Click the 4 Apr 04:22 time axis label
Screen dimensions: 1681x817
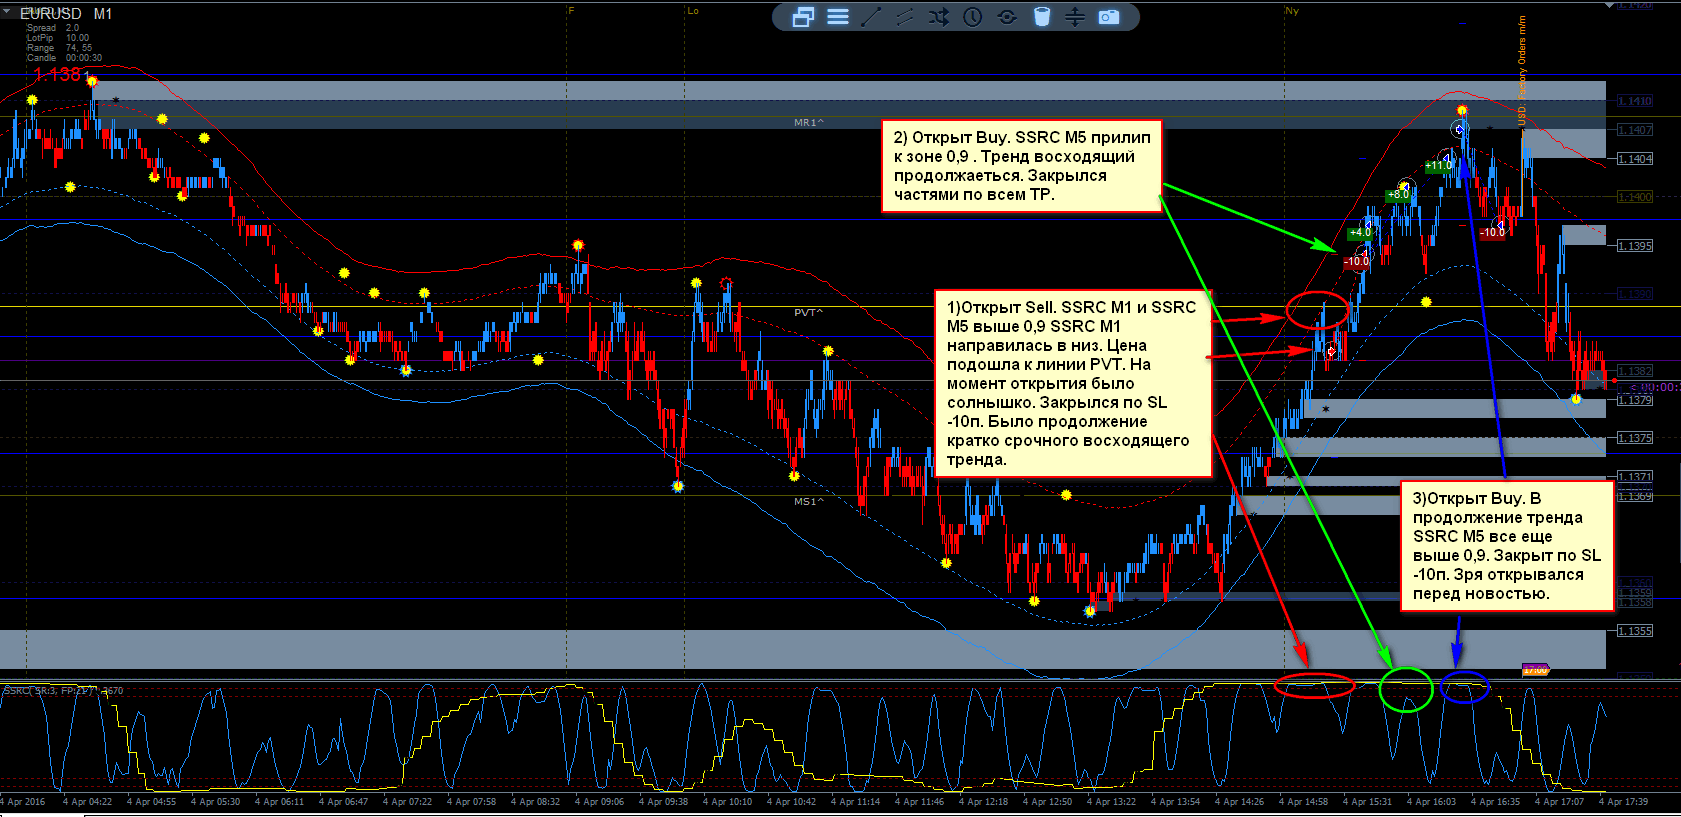click(89, 801)
